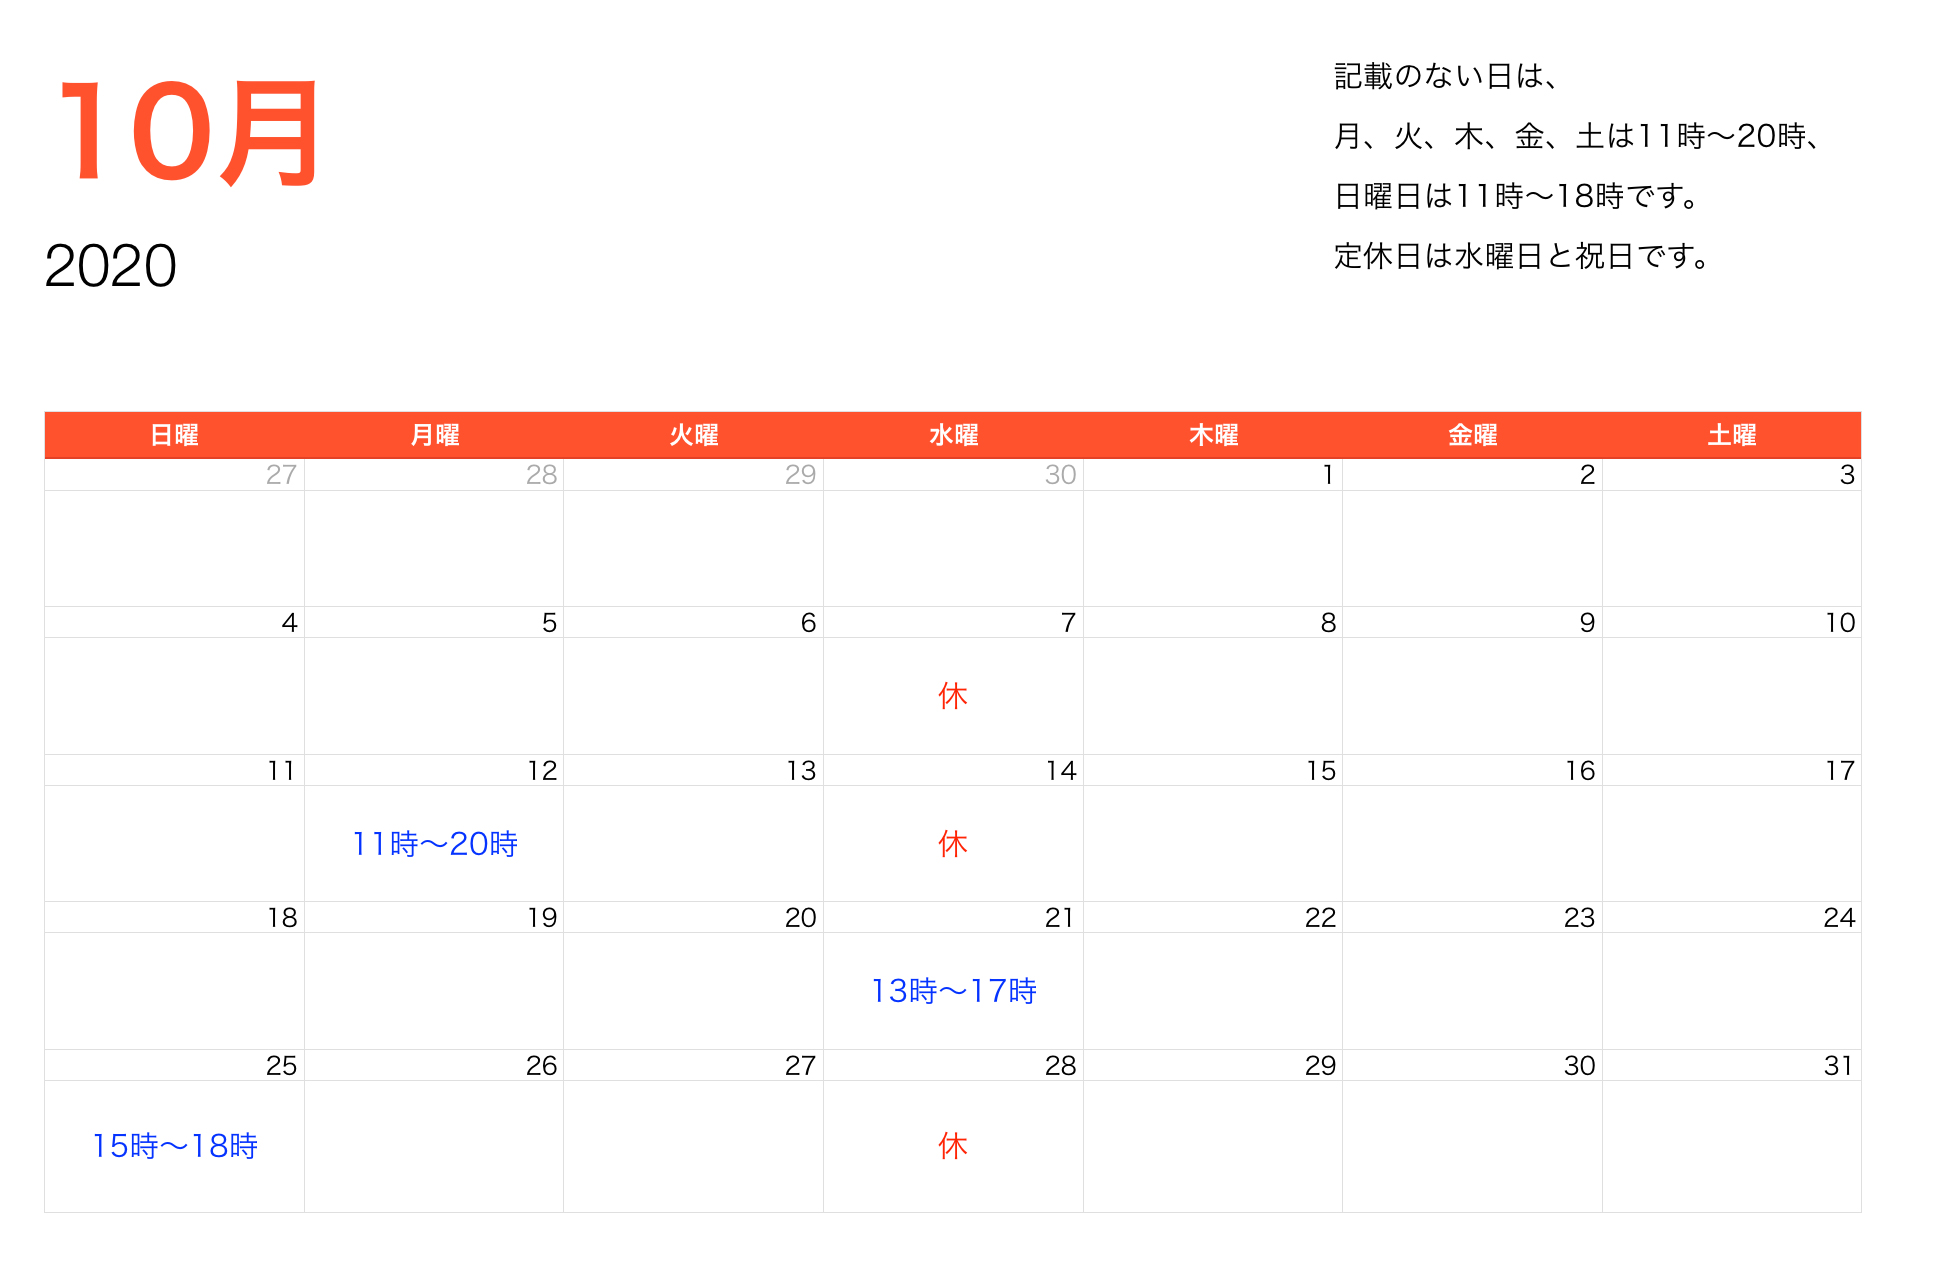Viewport: 1949px width, 1283px height.
Task: Select date number 30 on last-row Friday
Action: click(1579, 1066)
